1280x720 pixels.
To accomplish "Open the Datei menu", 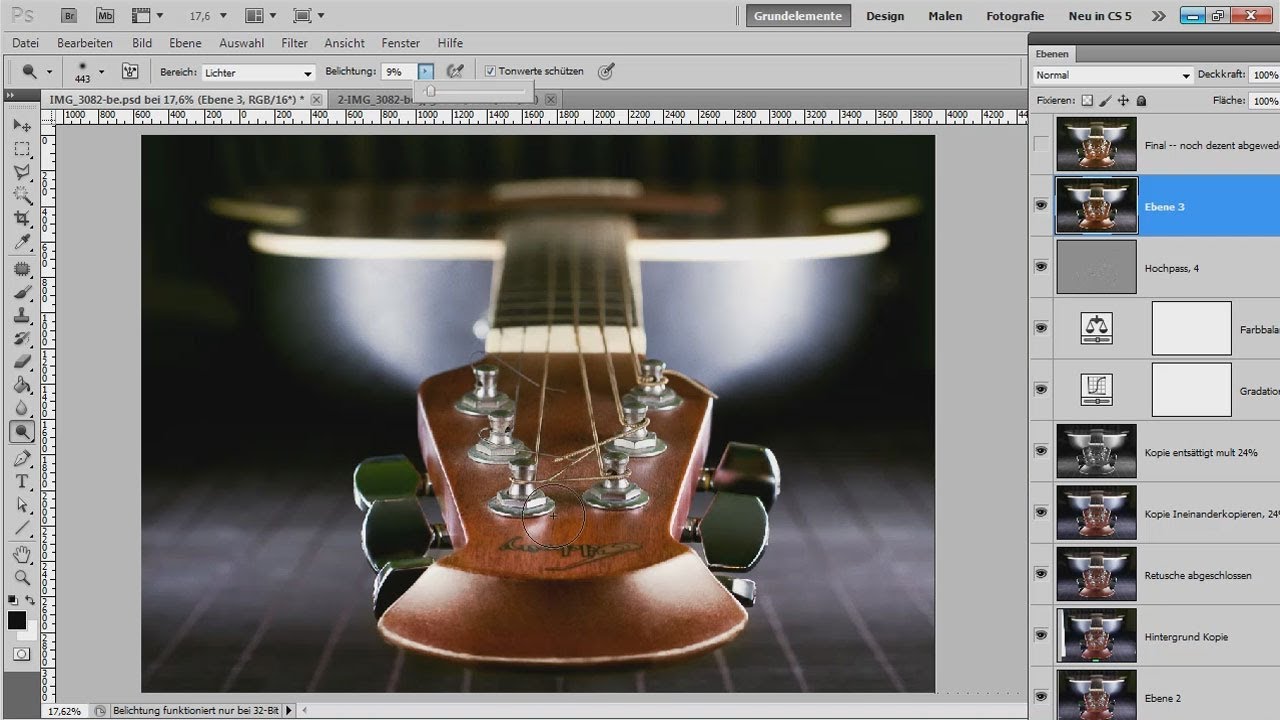I will pos(25,43).
